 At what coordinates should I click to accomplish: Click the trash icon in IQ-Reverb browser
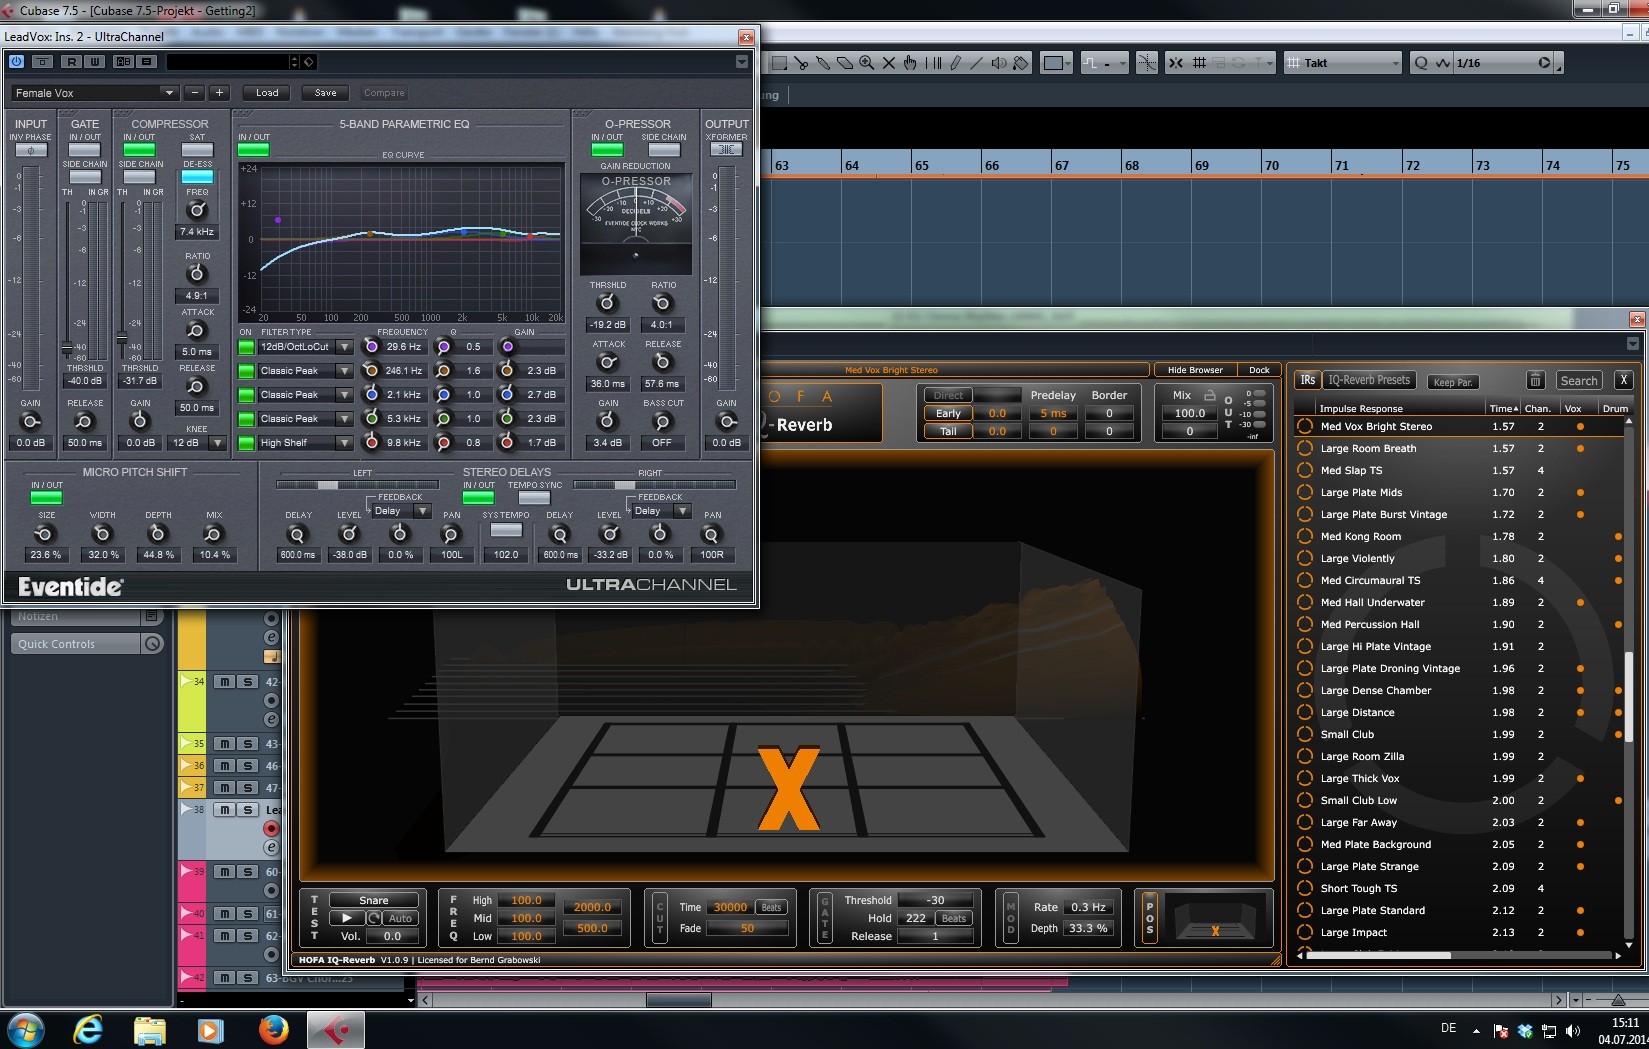(1535, 380)
